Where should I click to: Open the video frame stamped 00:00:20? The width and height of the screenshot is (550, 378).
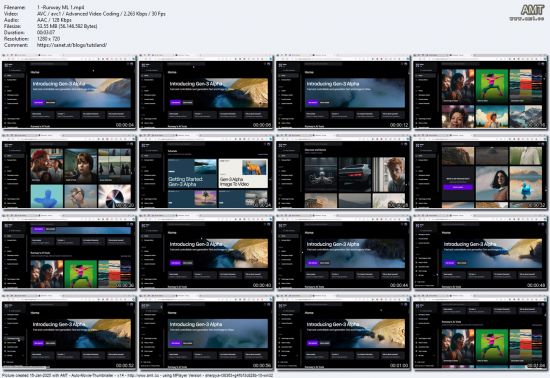[x=69, y=172]
